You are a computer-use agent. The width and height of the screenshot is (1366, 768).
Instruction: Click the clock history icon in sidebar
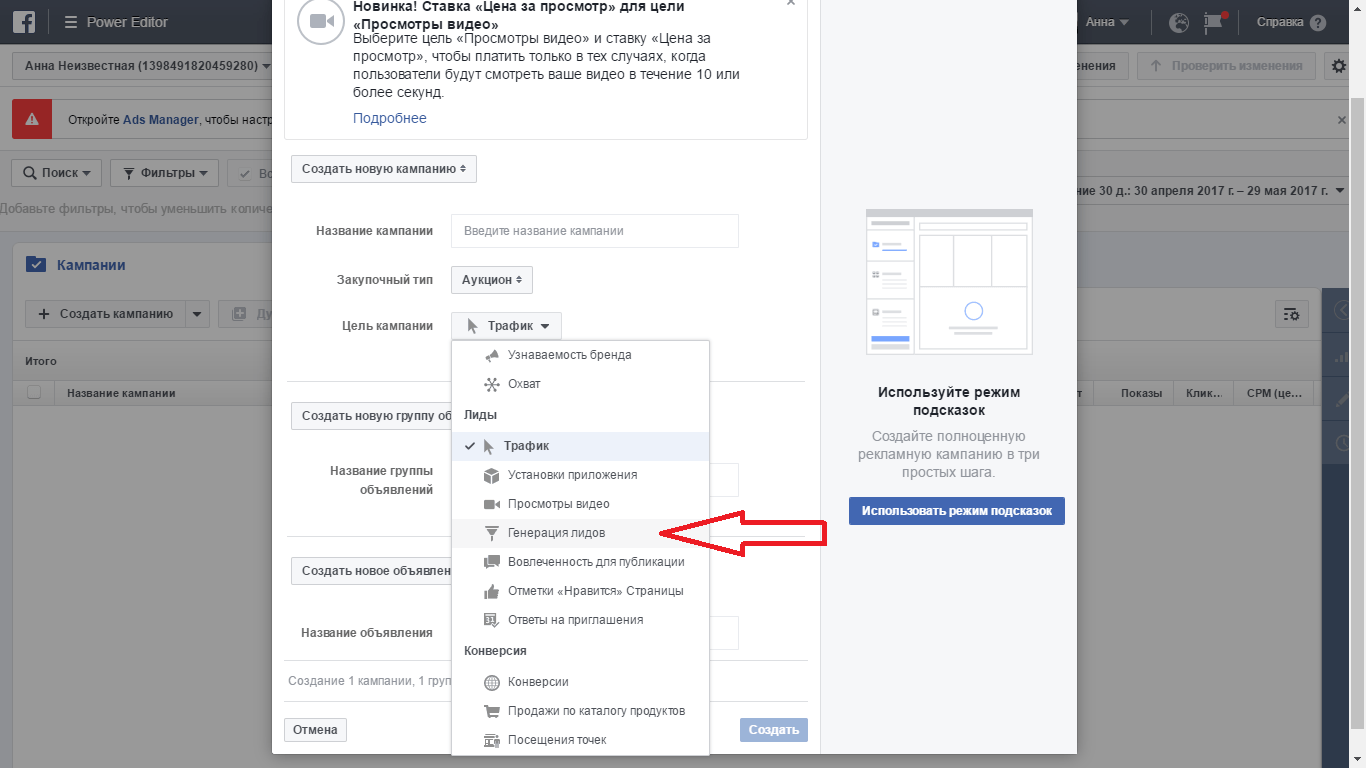tap(1342, 443)
